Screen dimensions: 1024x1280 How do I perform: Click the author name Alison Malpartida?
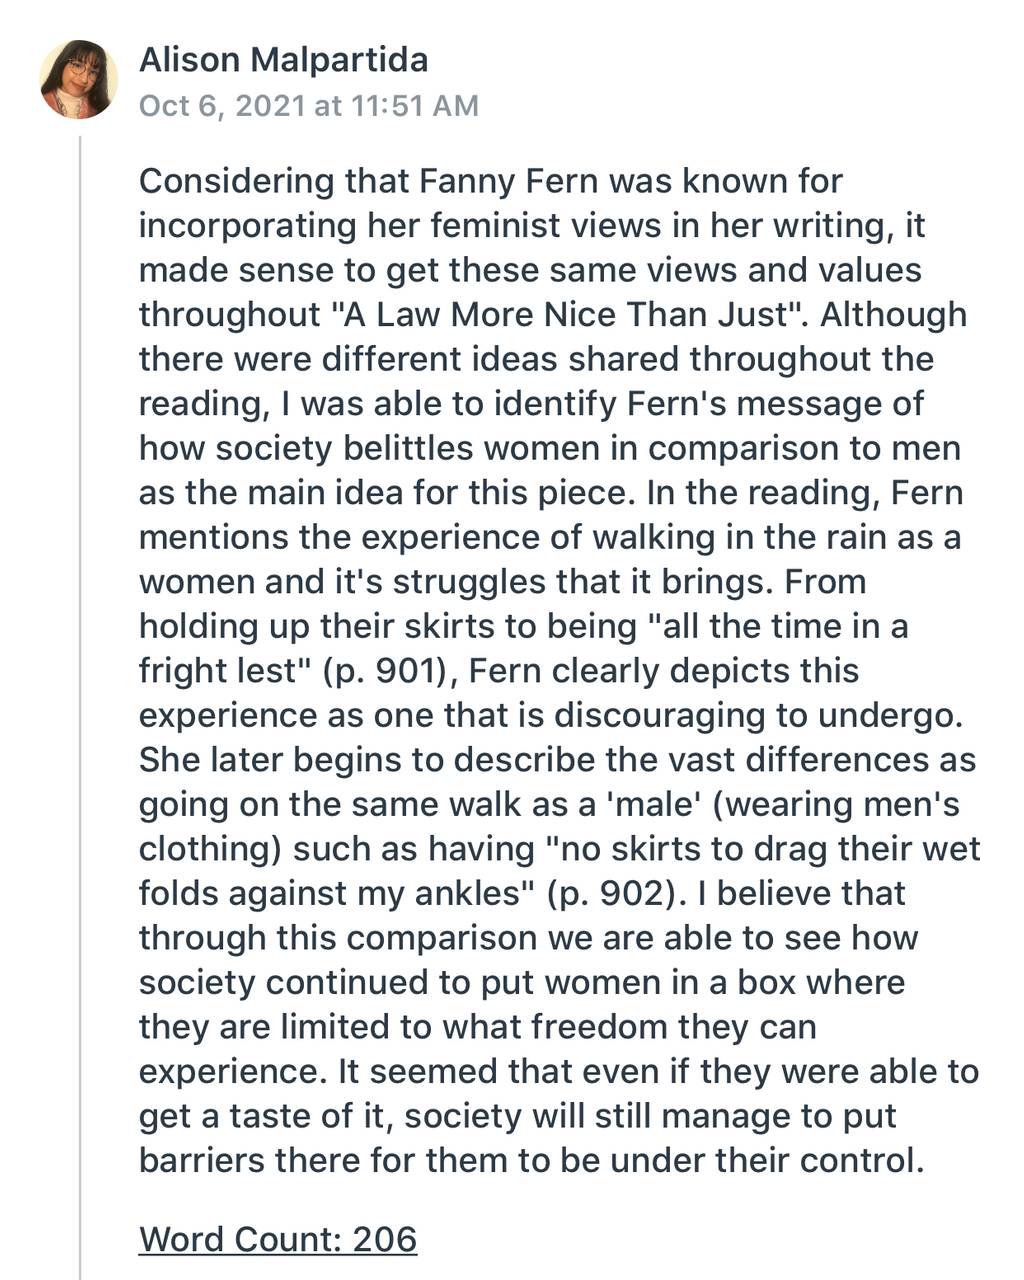(283, 60)
